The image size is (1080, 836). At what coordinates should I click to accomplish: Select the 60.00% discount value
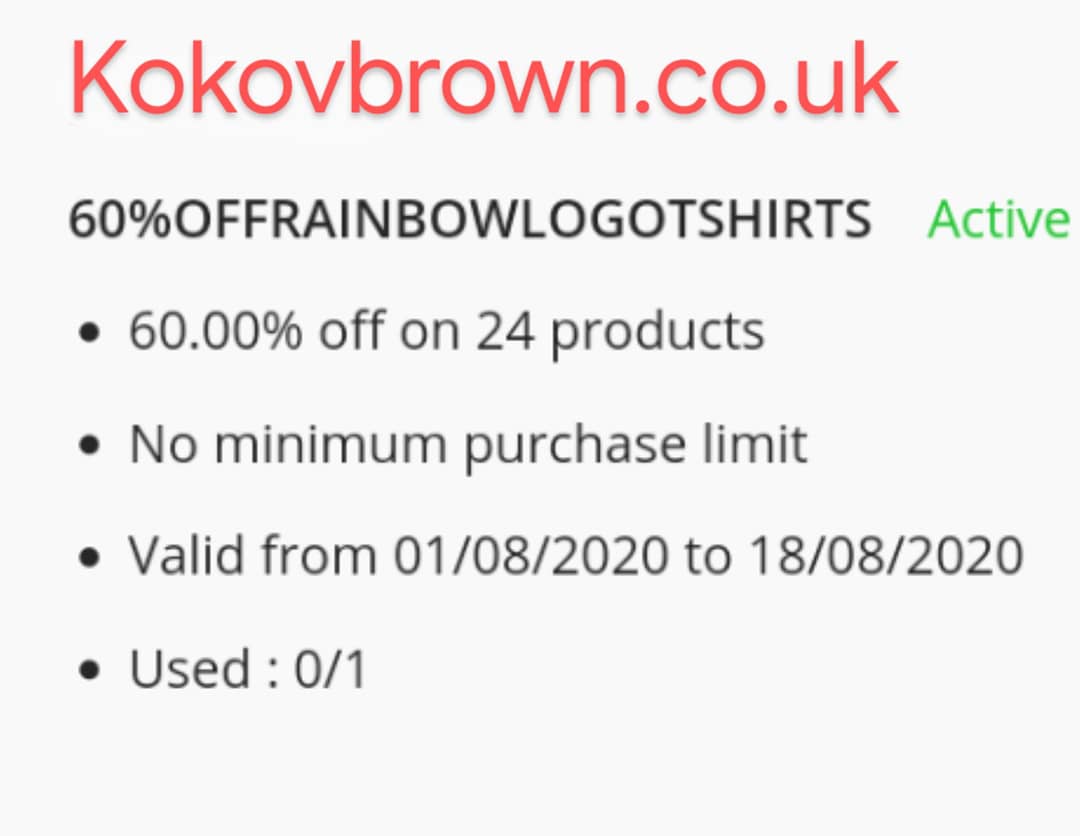[x=216, y=331]
